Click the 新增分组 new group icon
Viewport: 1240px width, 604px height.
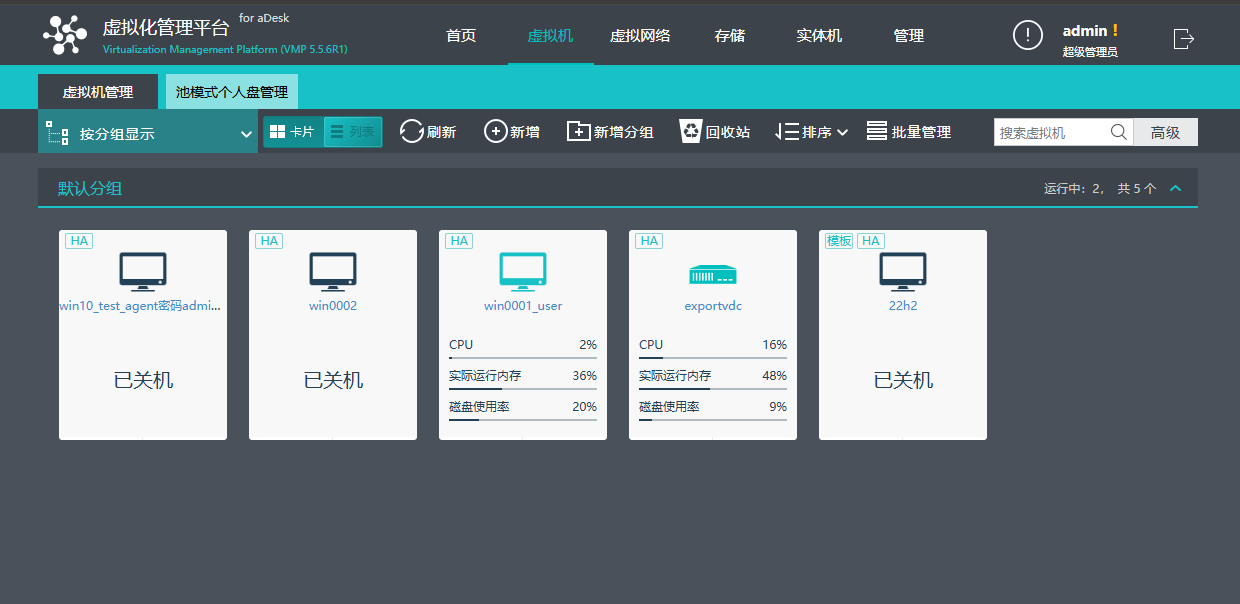578,131
